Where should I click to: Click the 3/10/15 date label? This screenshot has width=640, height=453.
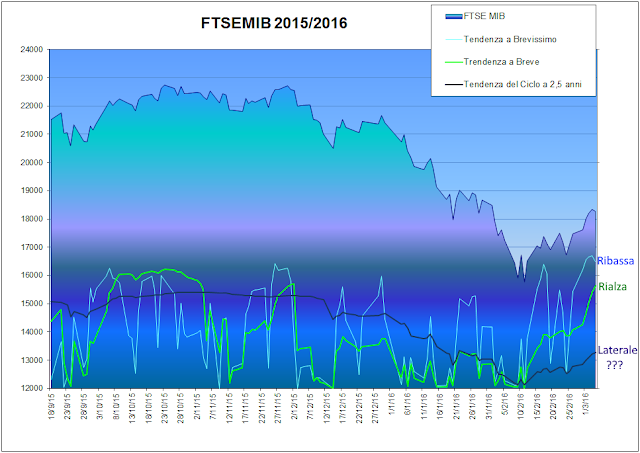pos(100,408)
